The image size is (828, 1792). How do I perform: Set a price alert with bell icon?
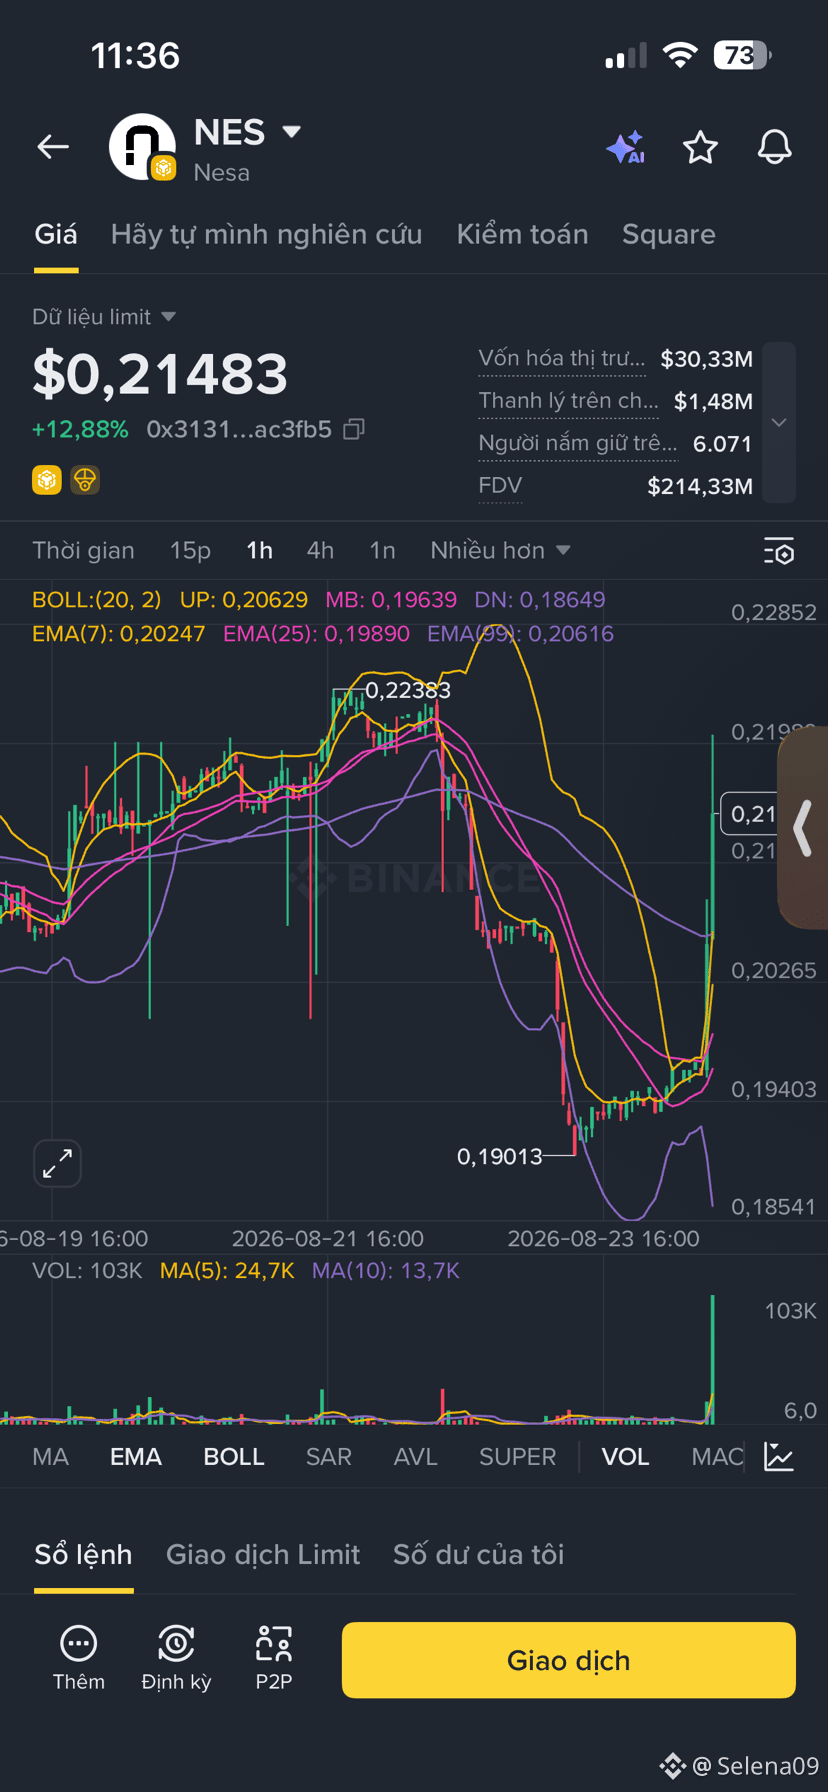click(x=774, y=148)
